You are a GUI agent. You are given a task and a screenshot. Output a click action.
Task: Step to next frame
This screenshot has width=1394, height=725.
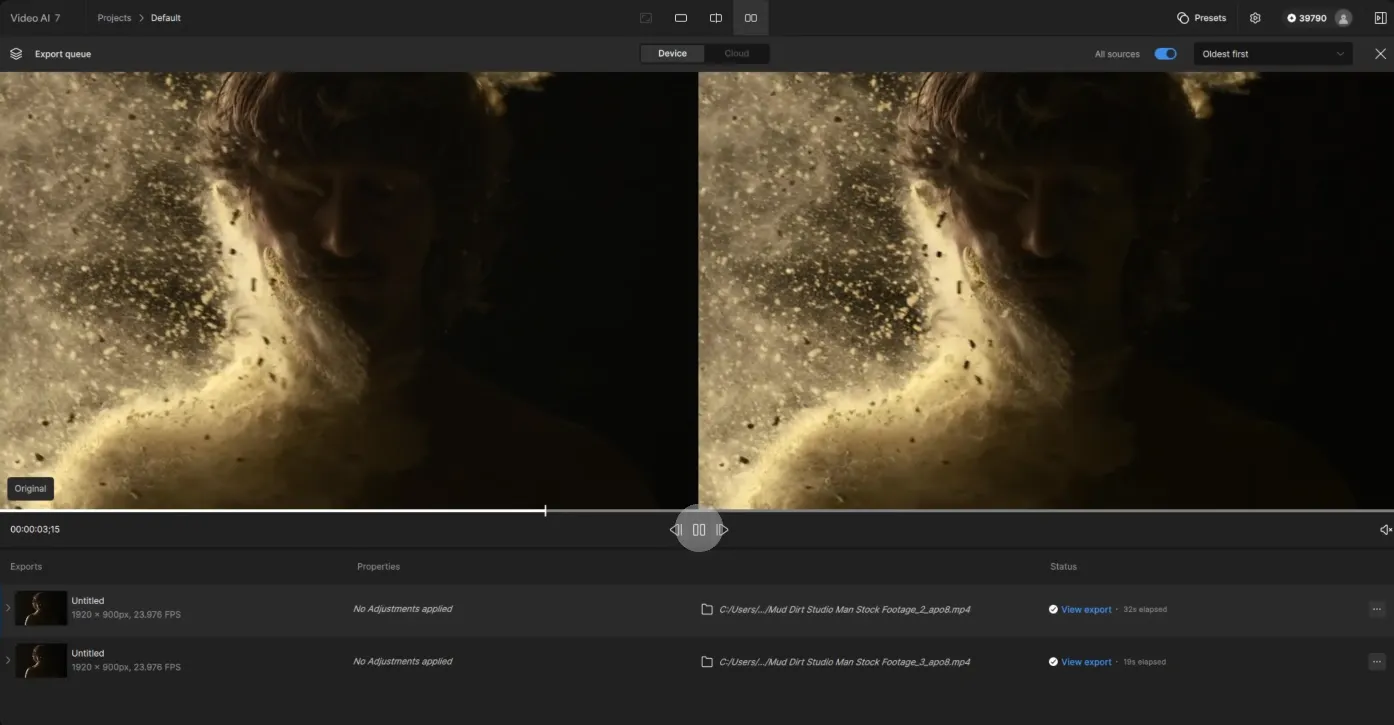tap(723, 530)
